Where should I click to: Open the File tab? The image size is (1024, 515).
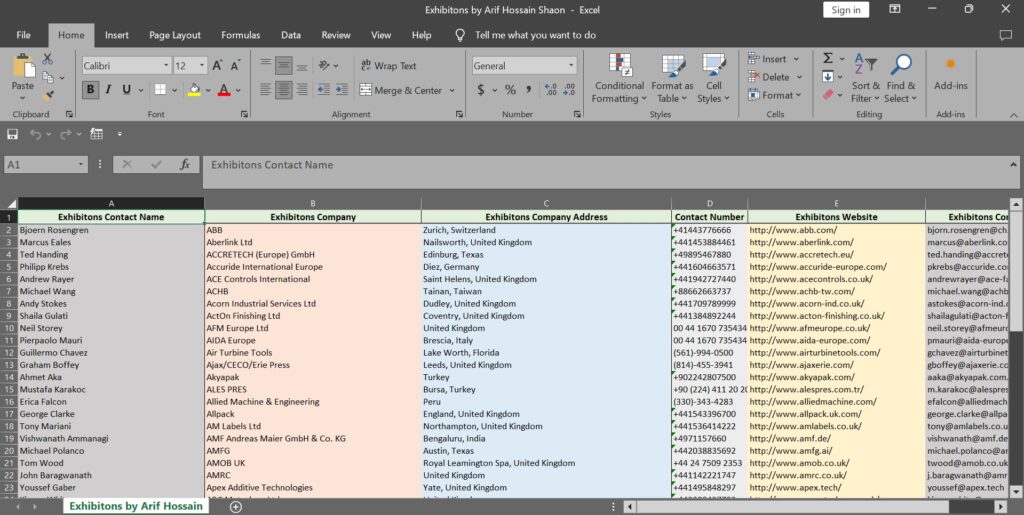point(24,35)
